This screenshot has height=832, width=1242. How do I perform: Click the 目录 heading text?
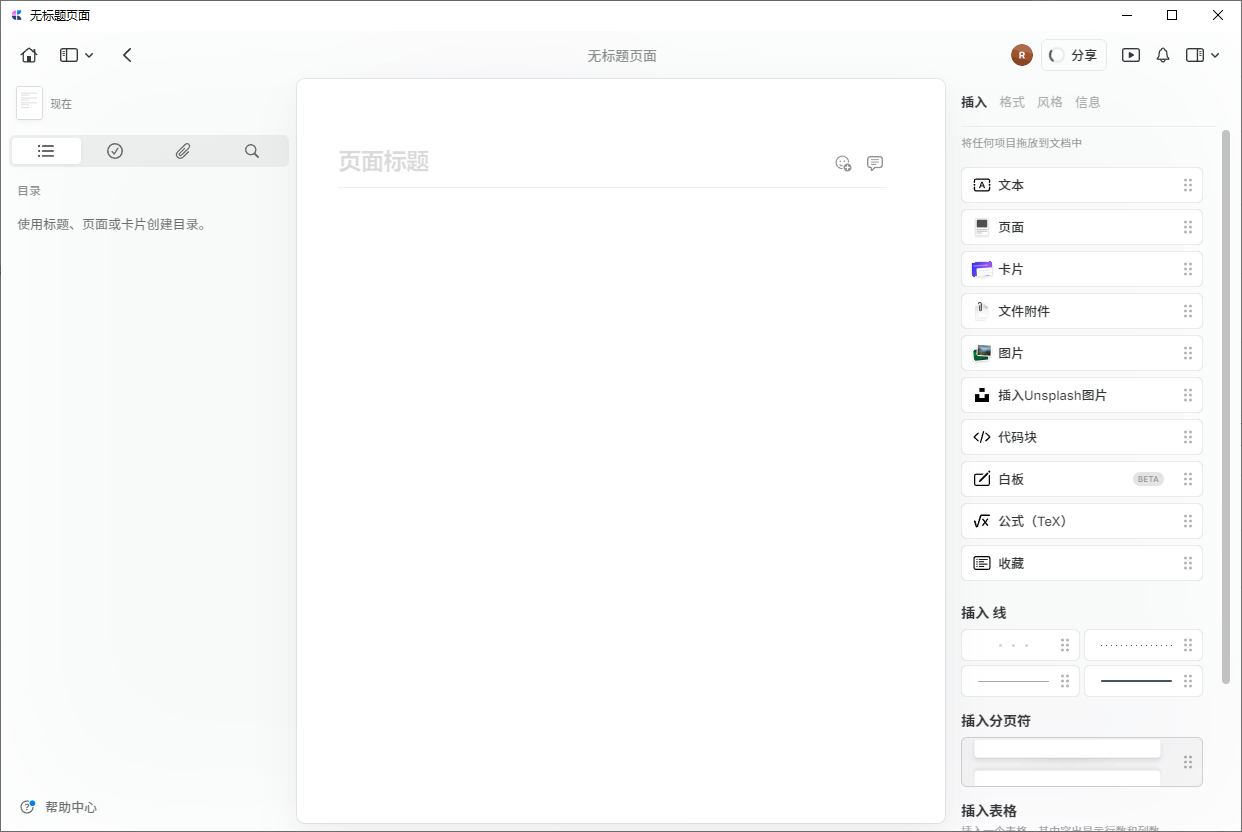[29, 190]
